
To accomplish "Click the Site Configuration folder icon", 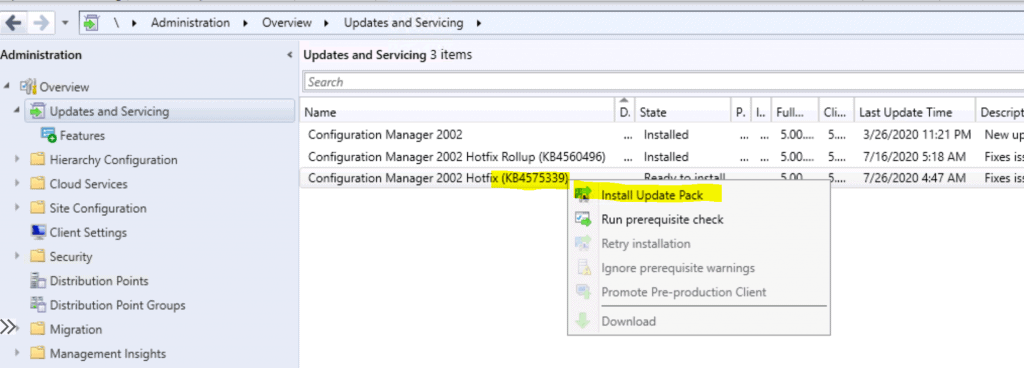I will click(x=38, y=208).
